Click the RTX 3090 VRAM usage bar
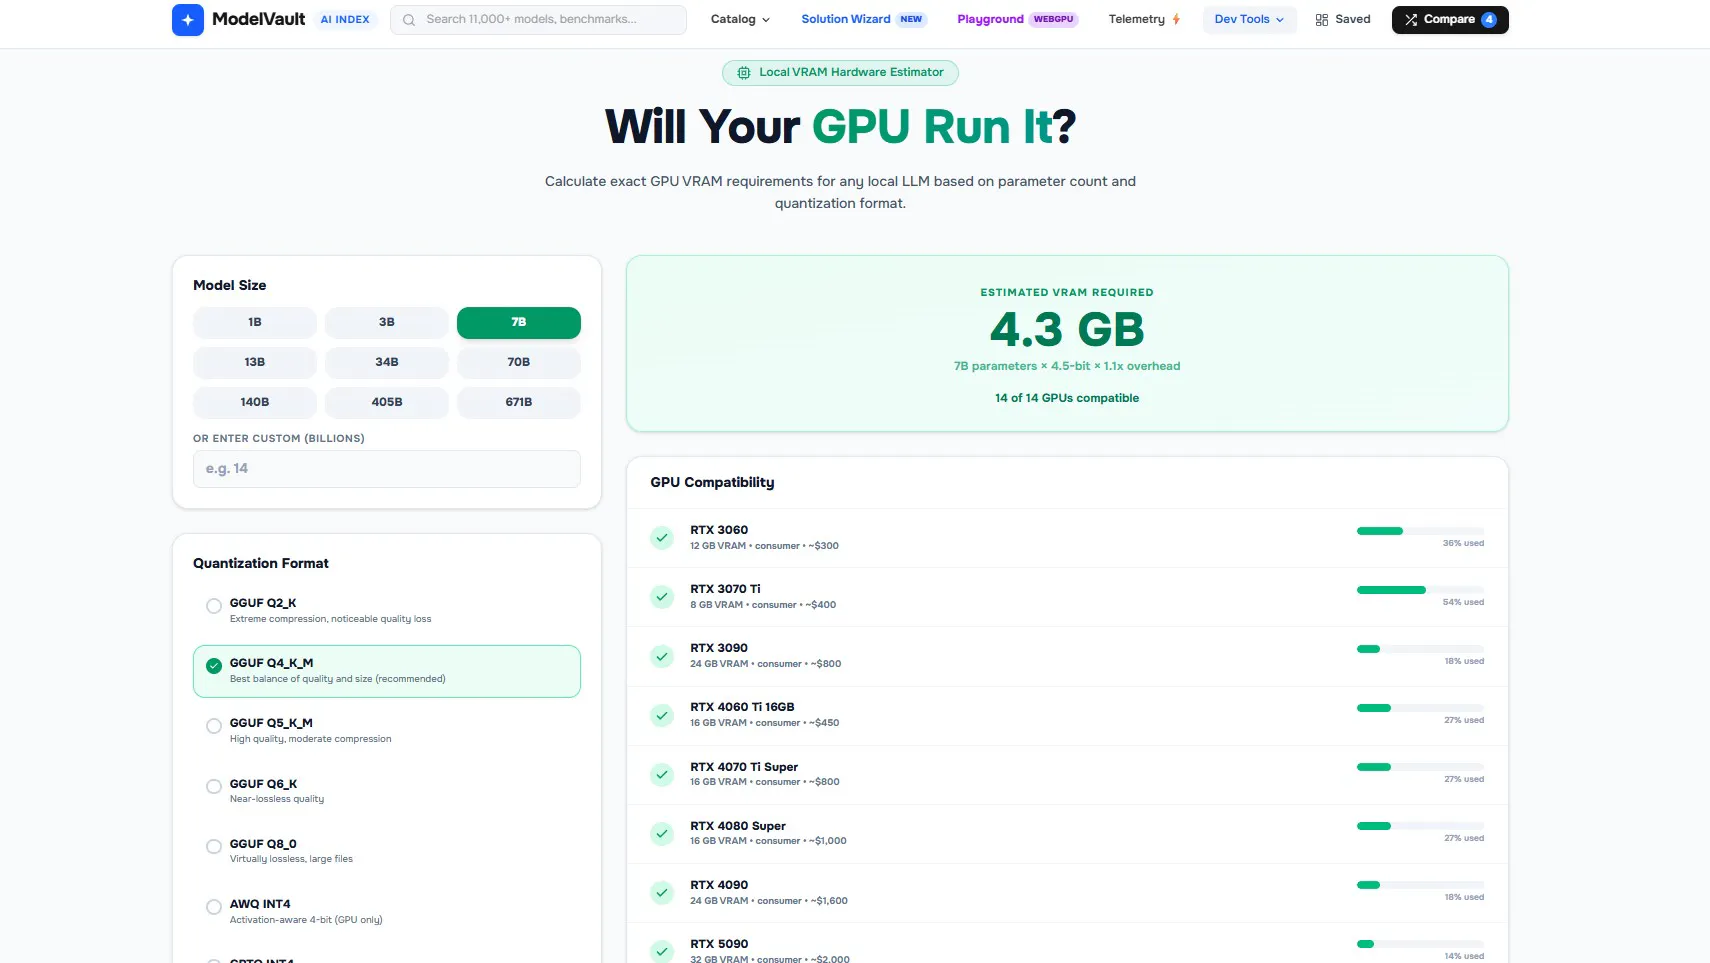Screen dimensions: 1710x963 pyautogui.click(x=1420, y=649)
